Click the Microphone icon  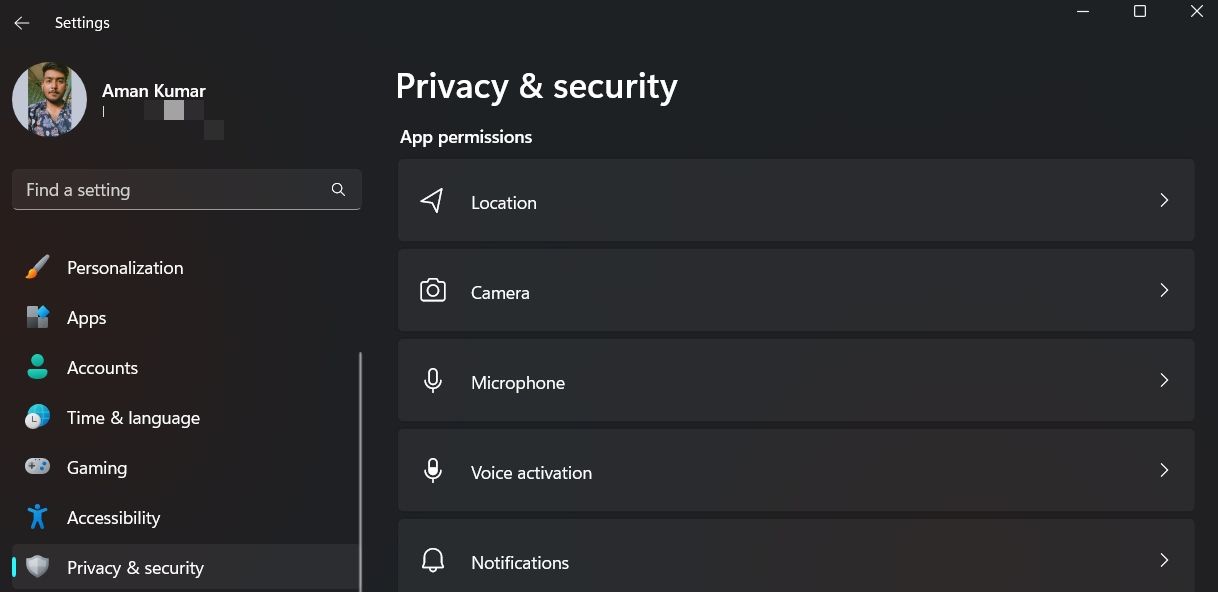[x=432, y=381]
